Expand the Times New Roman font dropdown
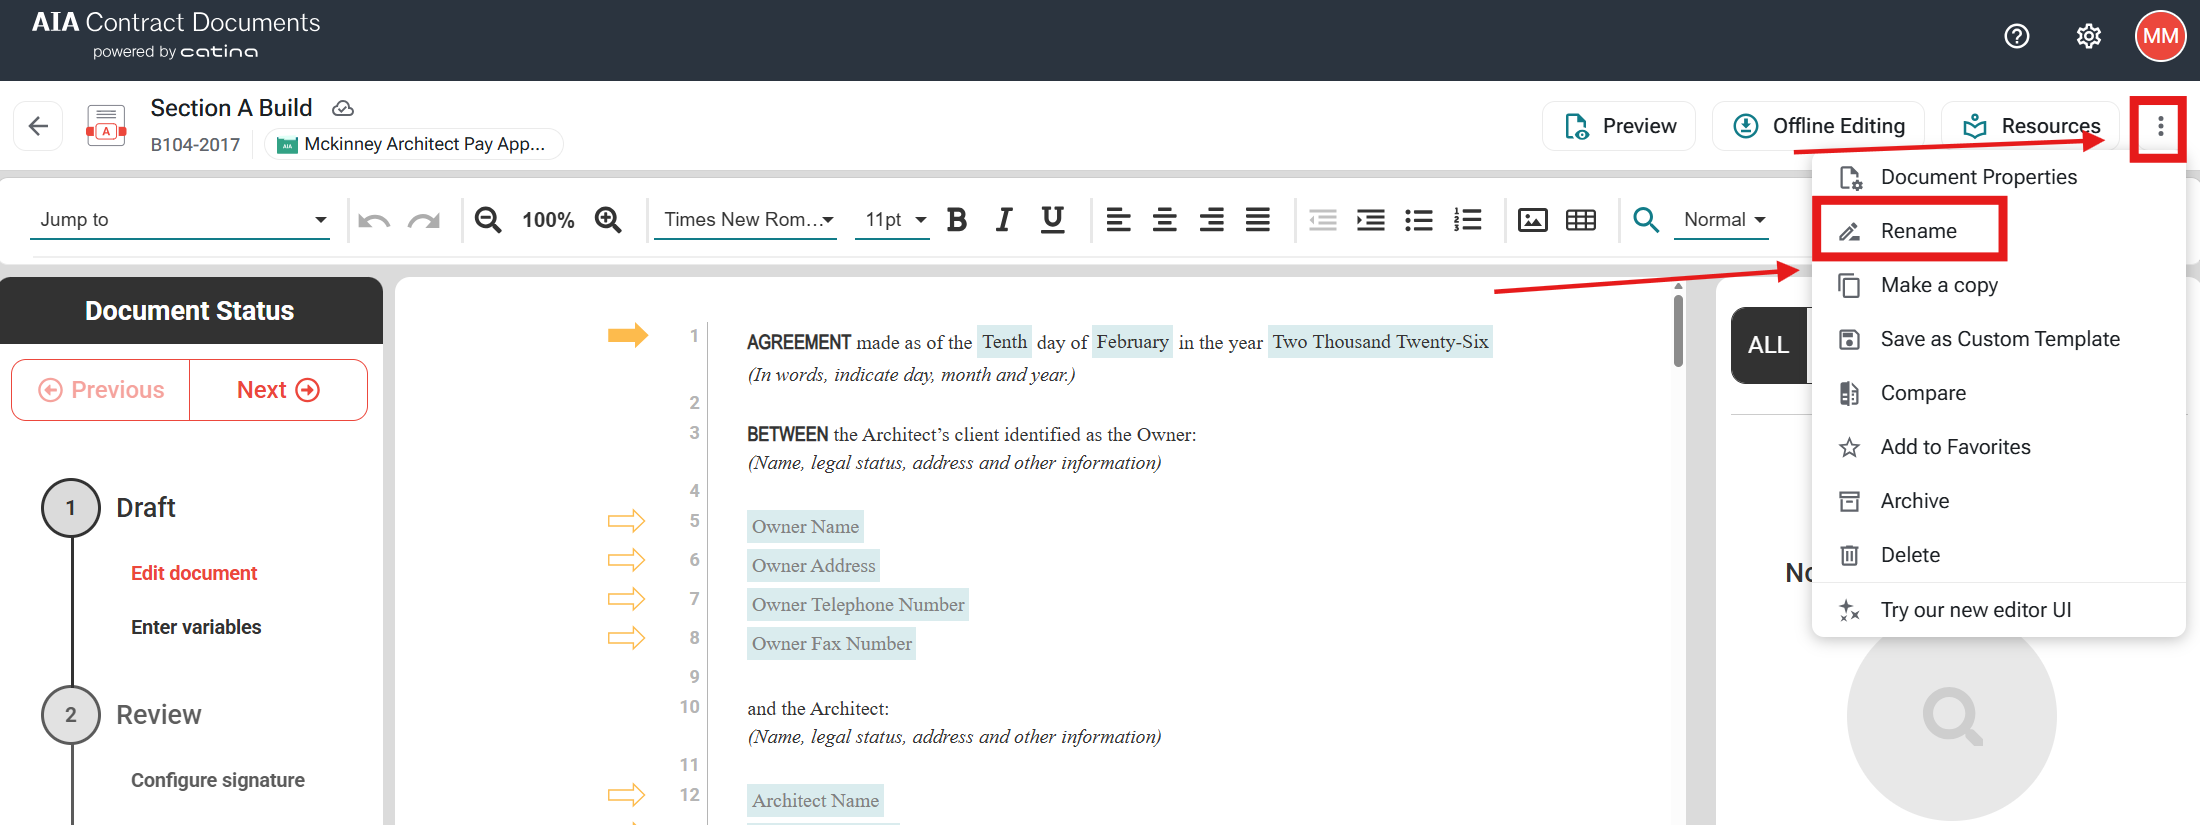The height and width of the screenshot is (825, 2200). tap(749, 220)
